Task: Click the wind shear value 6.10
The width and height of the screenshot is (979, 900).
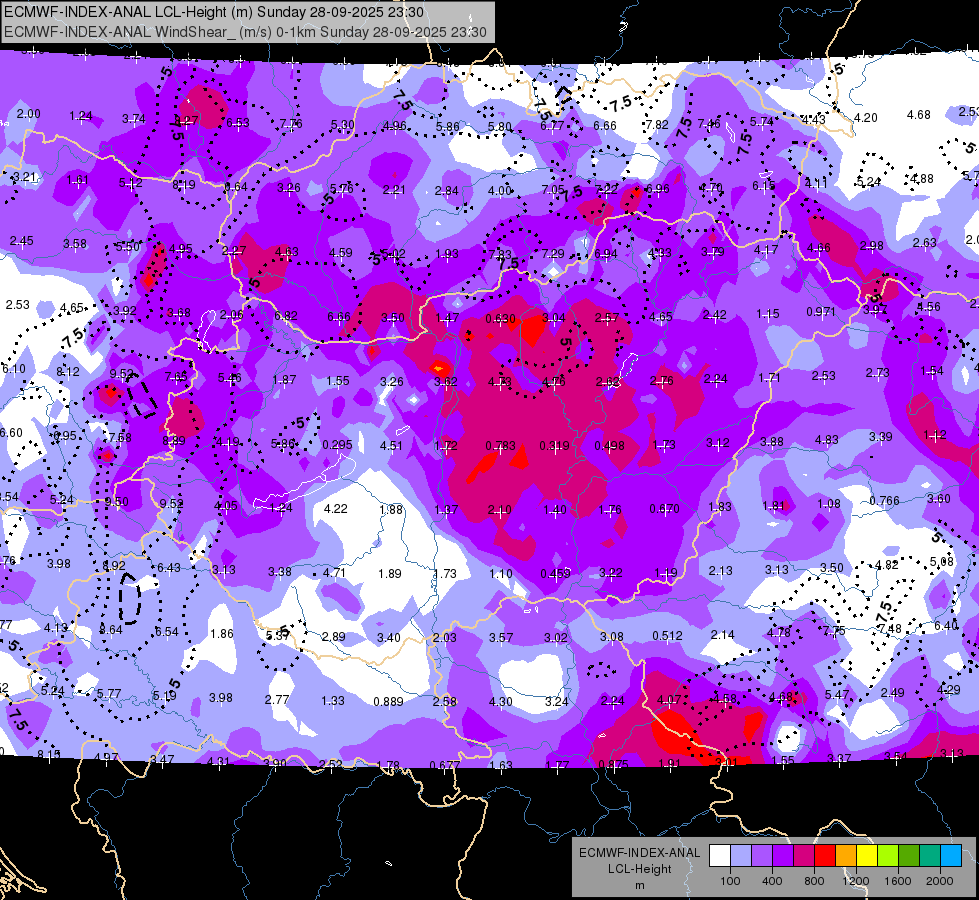Action: pos(14,368)
